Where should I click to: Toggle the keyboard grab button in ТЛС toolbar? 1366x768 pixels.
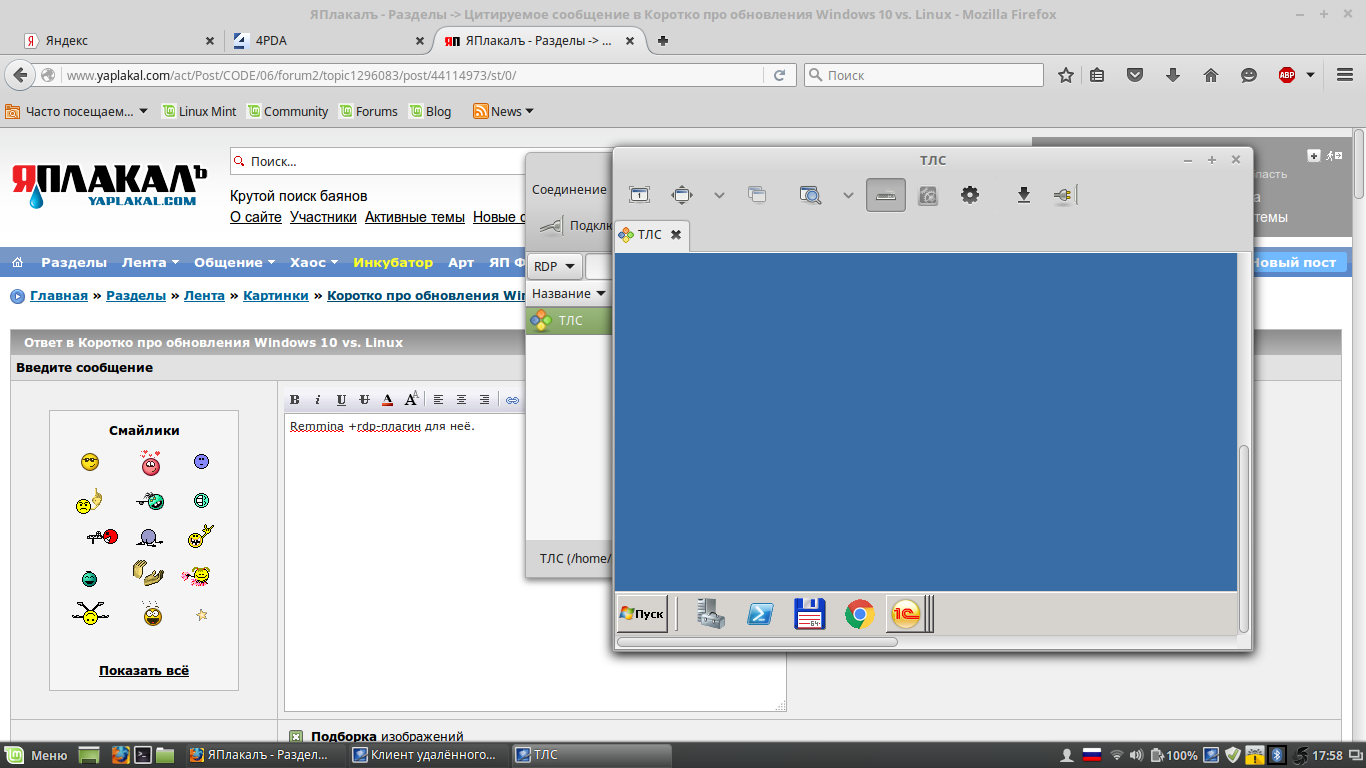pos(886,195)
